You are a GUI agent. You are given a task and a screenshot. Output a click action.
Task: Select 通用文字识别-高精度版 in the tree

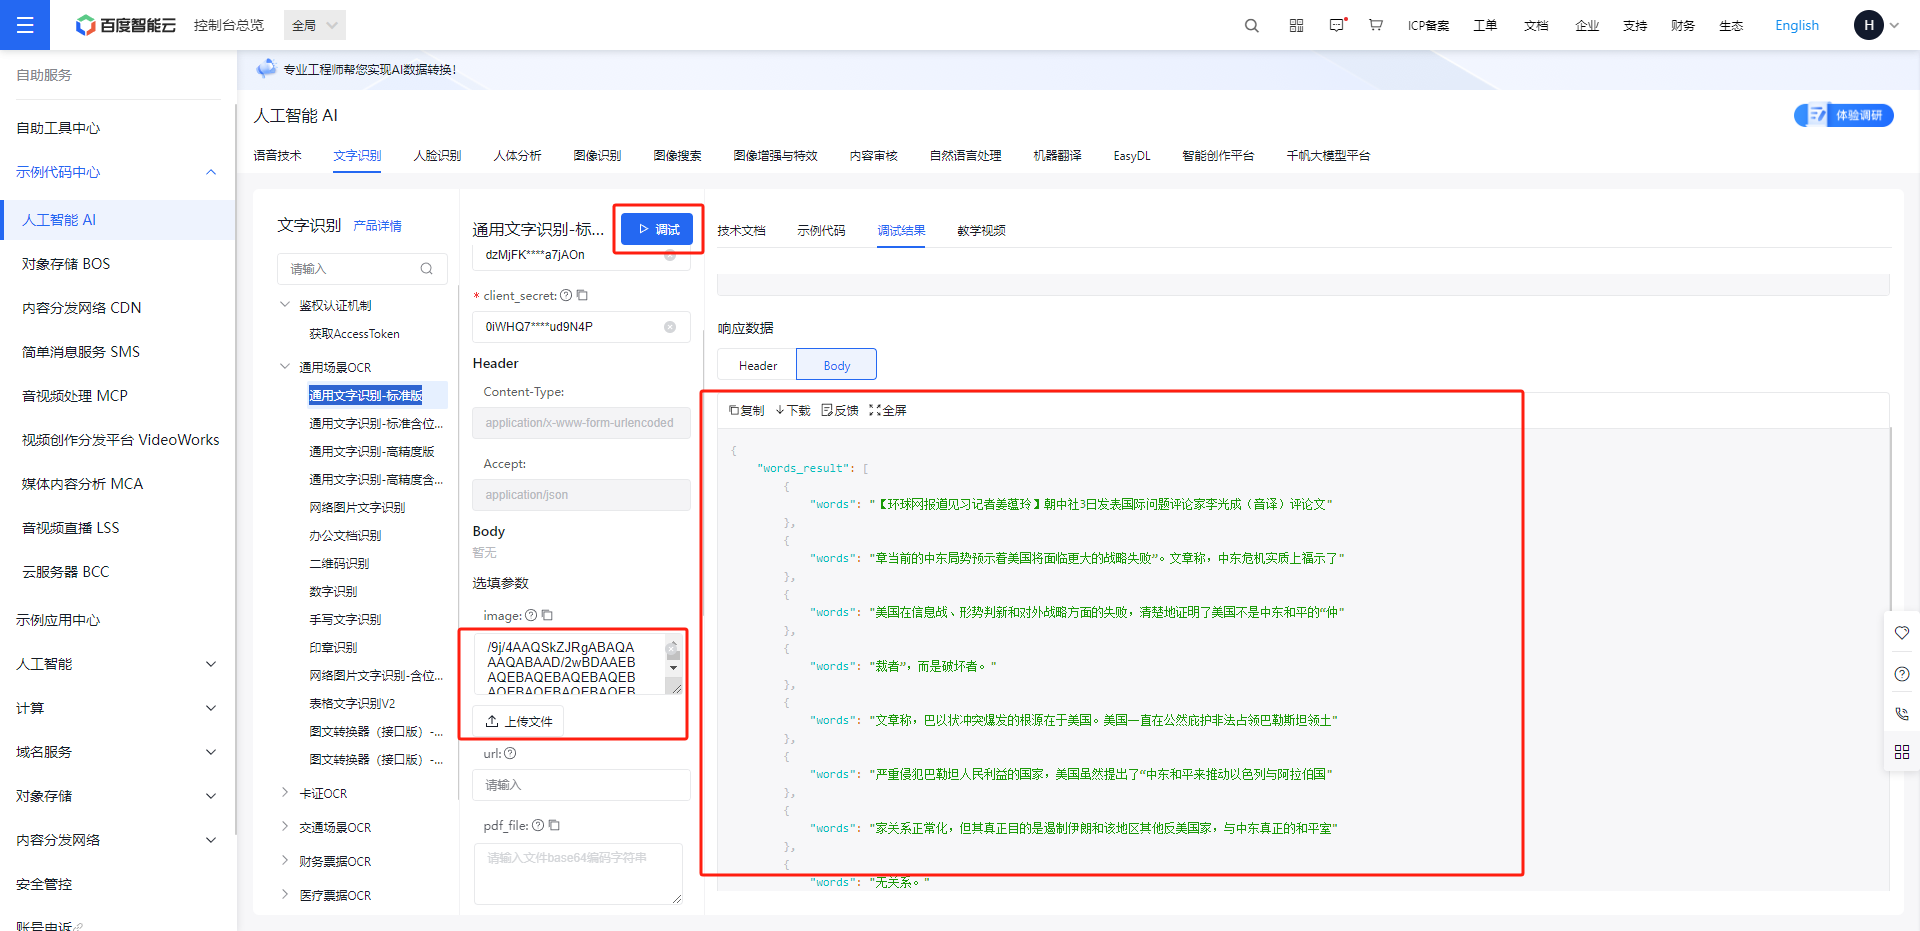(371, 451)
